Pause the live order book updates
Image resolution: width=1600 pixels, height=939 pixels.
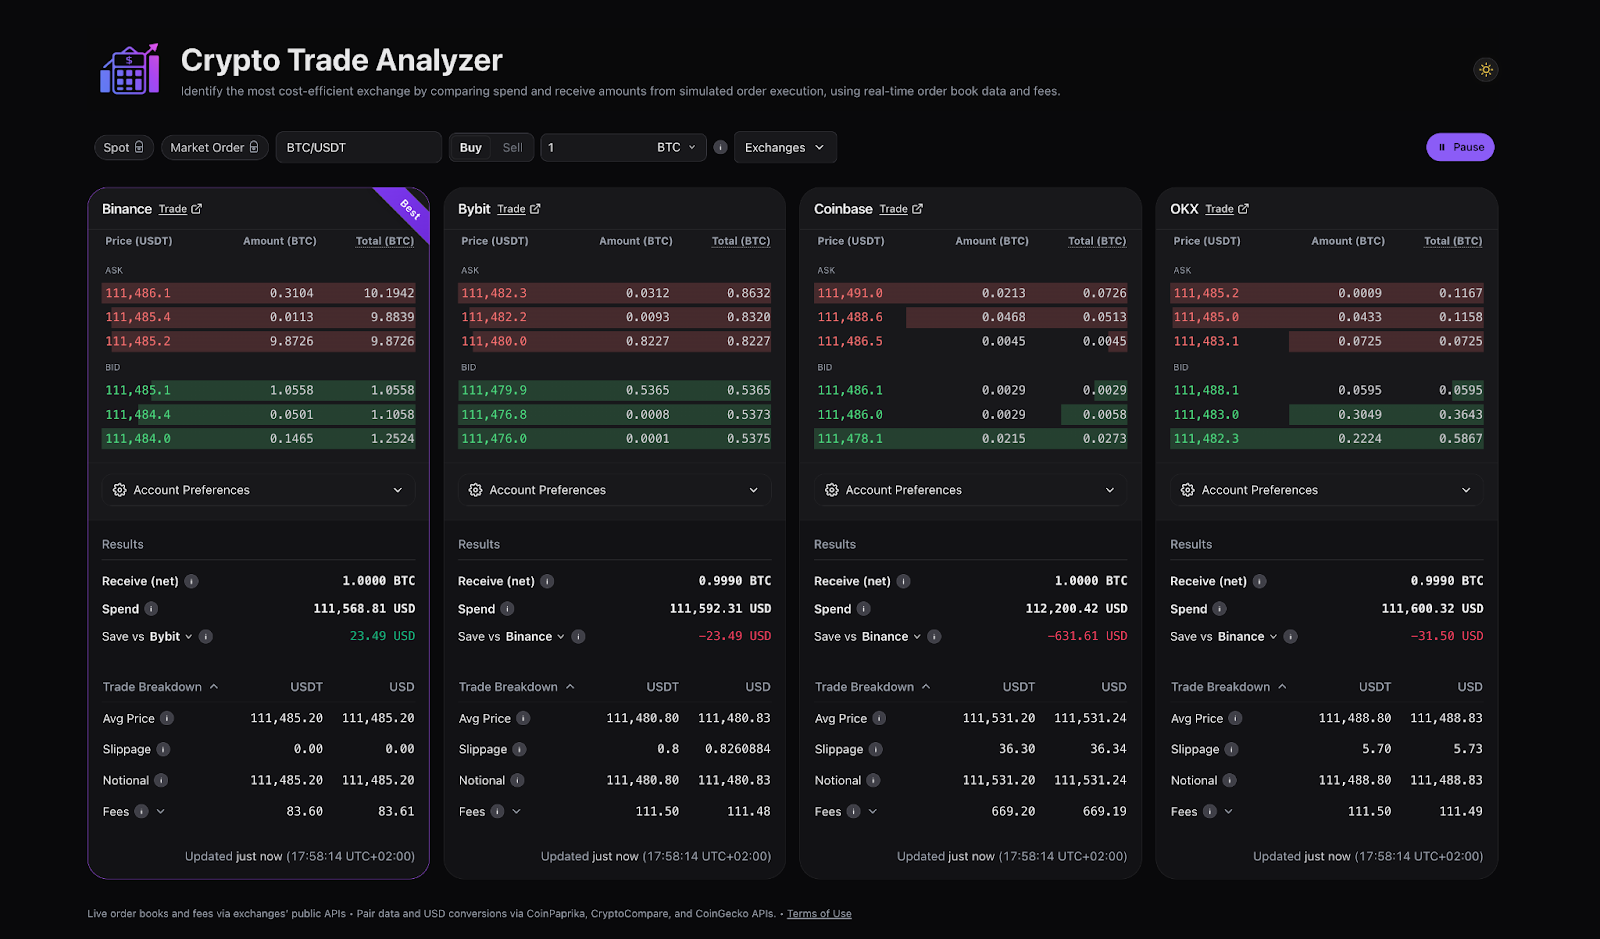[x=1460, y=147]
